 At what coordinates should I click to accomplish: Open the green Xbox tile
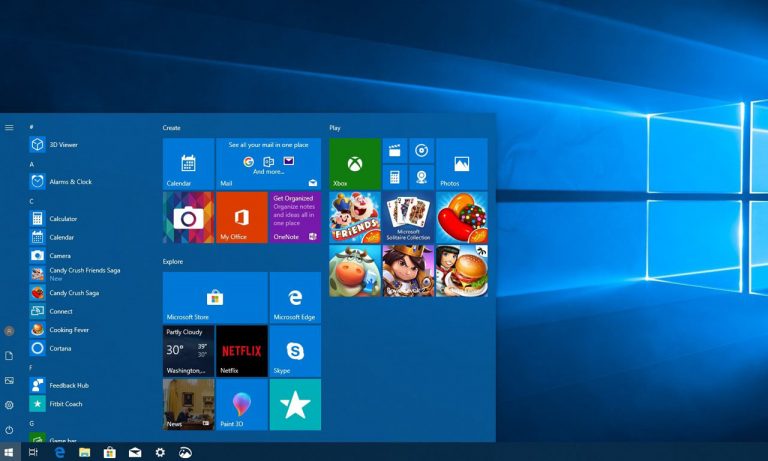pyautogui.click(x=355, y=164)
